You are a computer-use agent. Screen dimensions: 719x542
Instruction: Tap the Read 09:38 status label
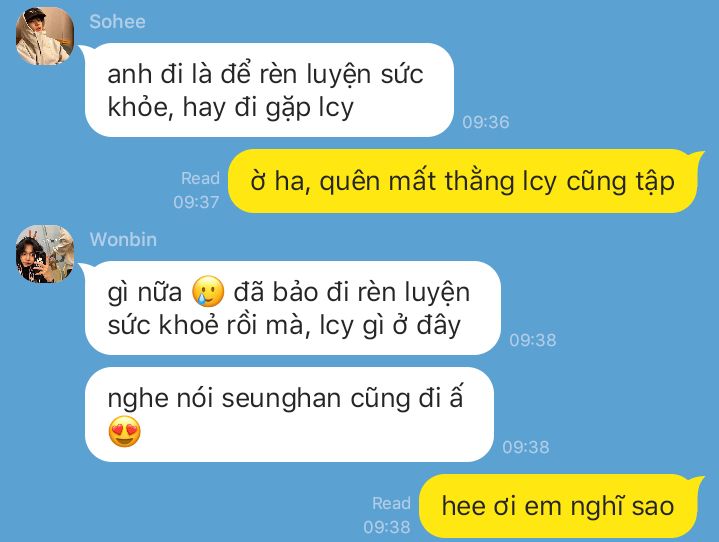(x=387, y=515)
